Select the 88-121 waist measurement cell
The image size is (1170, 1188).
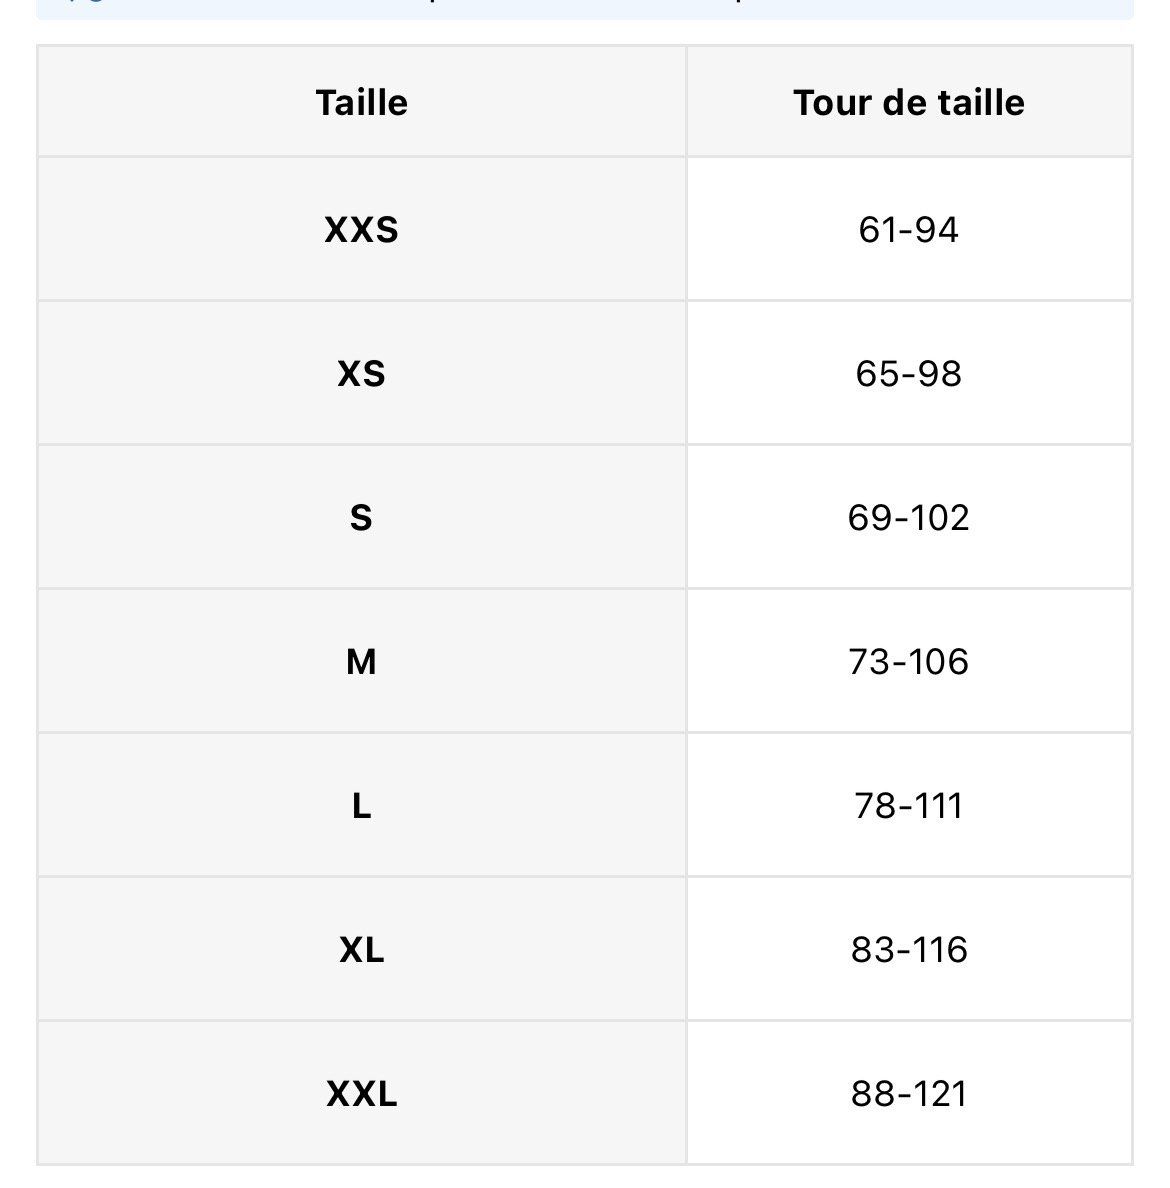[909, 1093]
